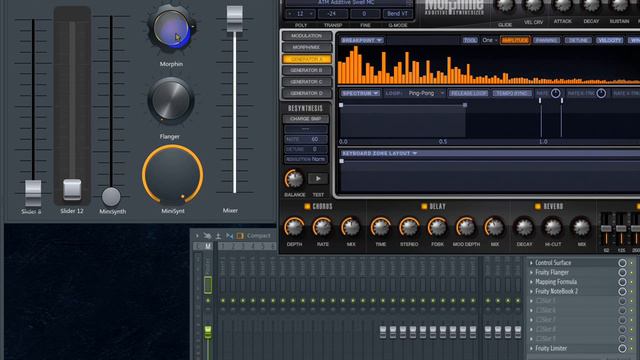Image resolution: width=640 pixels, height=360 pixels.
Task: Adjust the Delay Mix knob
Action: point(494,228)
